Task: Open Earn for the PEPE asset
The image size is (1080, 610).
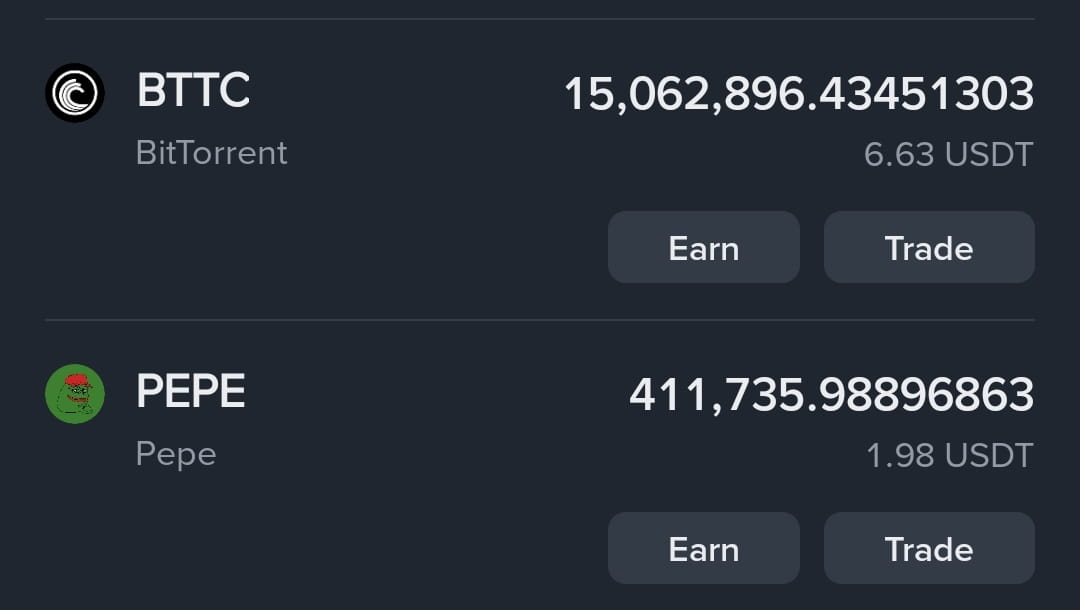Action: [x=704, y=548]
